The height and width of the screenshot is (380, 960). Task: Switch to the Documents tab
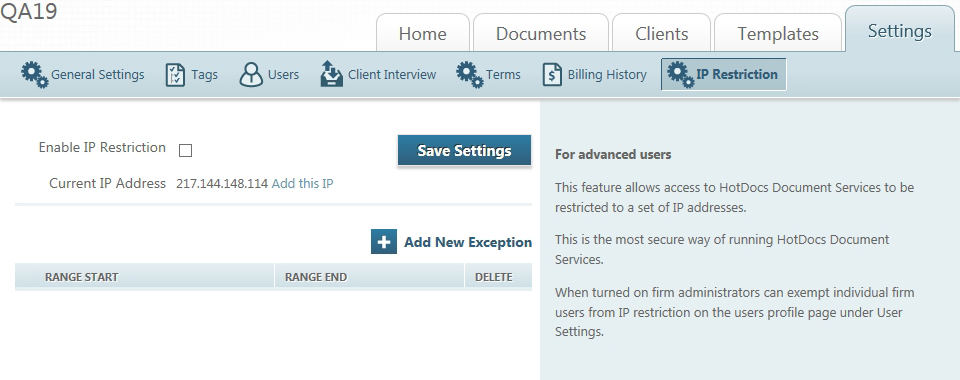pyautogui.click(x=541, y=33)
